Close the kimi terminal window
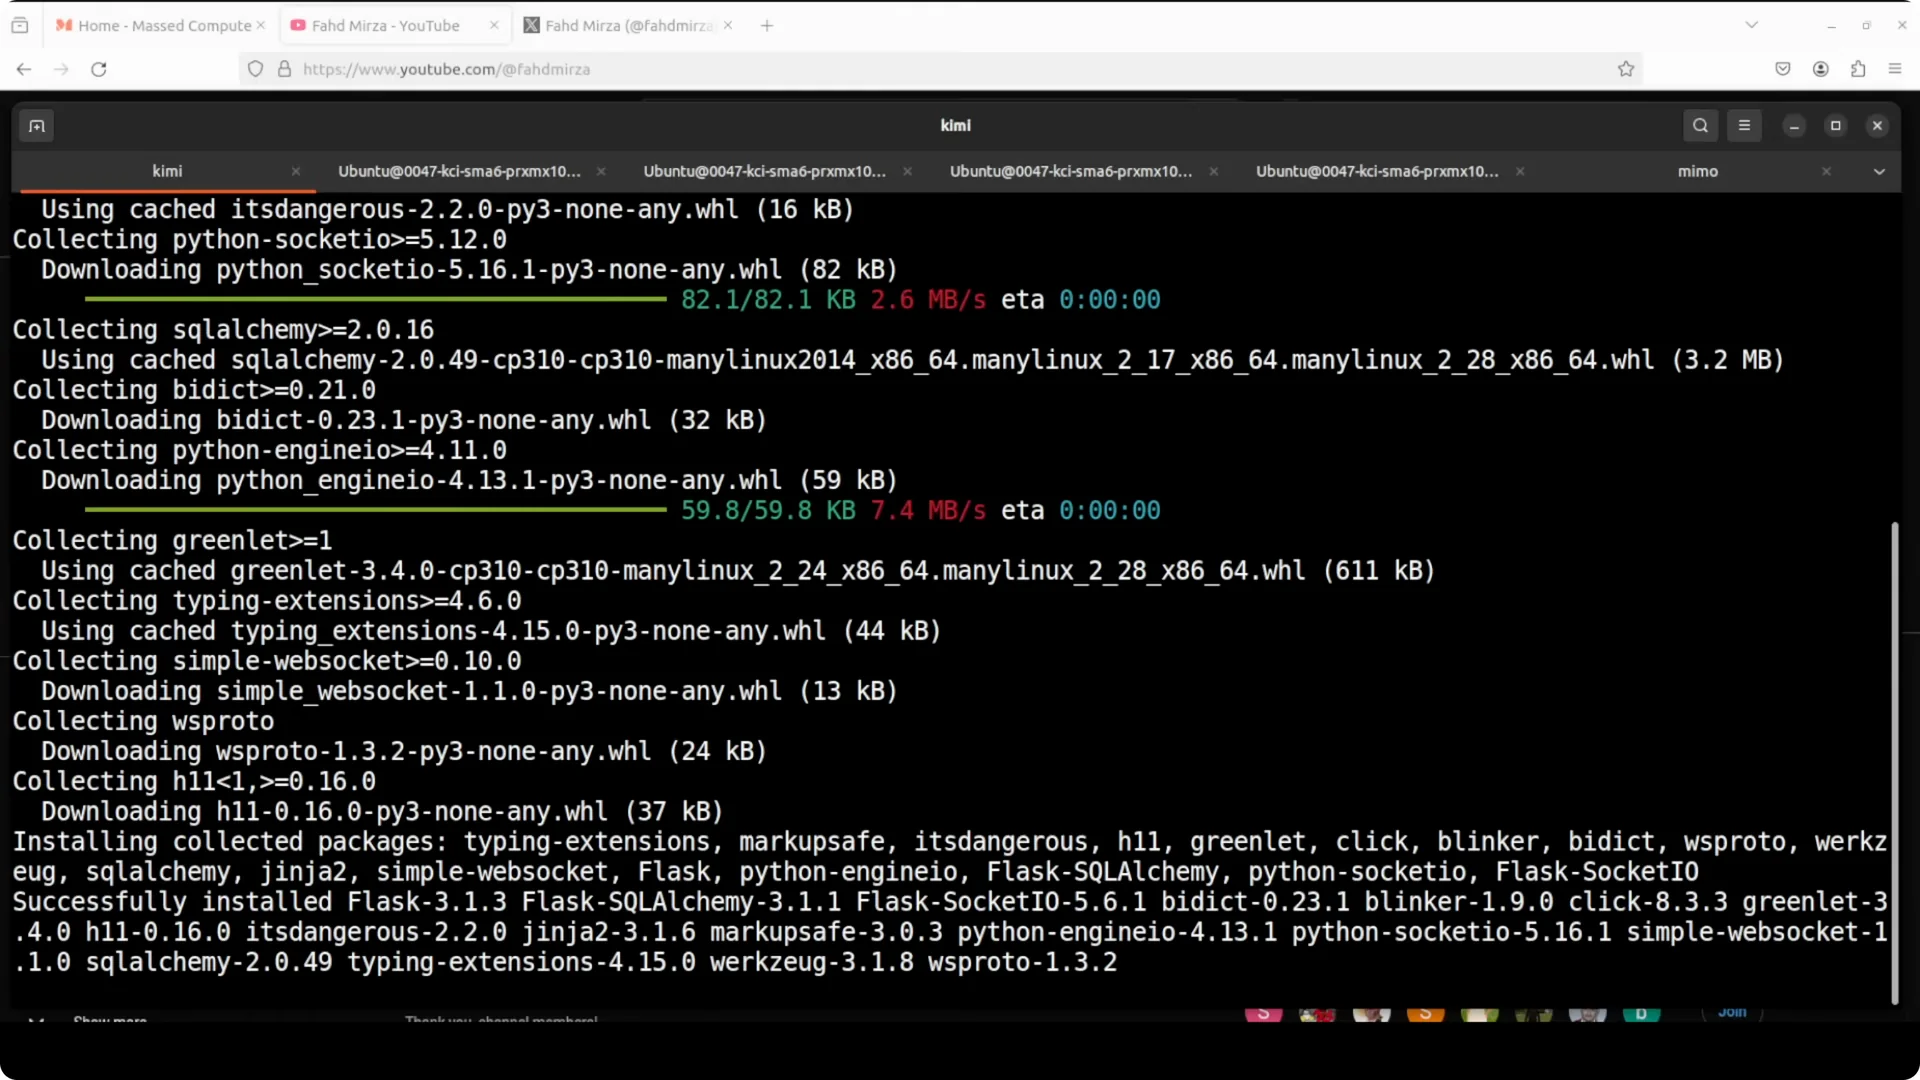 click(1877, 126)
